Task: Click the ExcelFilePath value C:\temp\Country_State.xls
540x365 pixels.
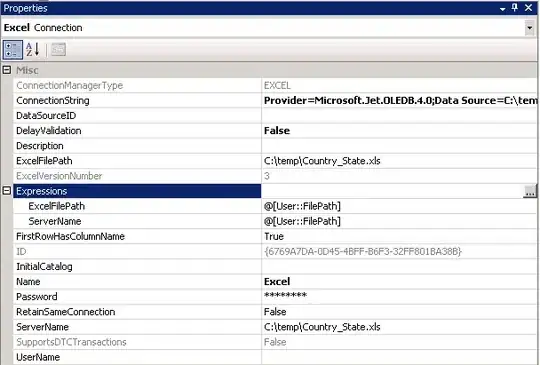Action: pos(322,161)
